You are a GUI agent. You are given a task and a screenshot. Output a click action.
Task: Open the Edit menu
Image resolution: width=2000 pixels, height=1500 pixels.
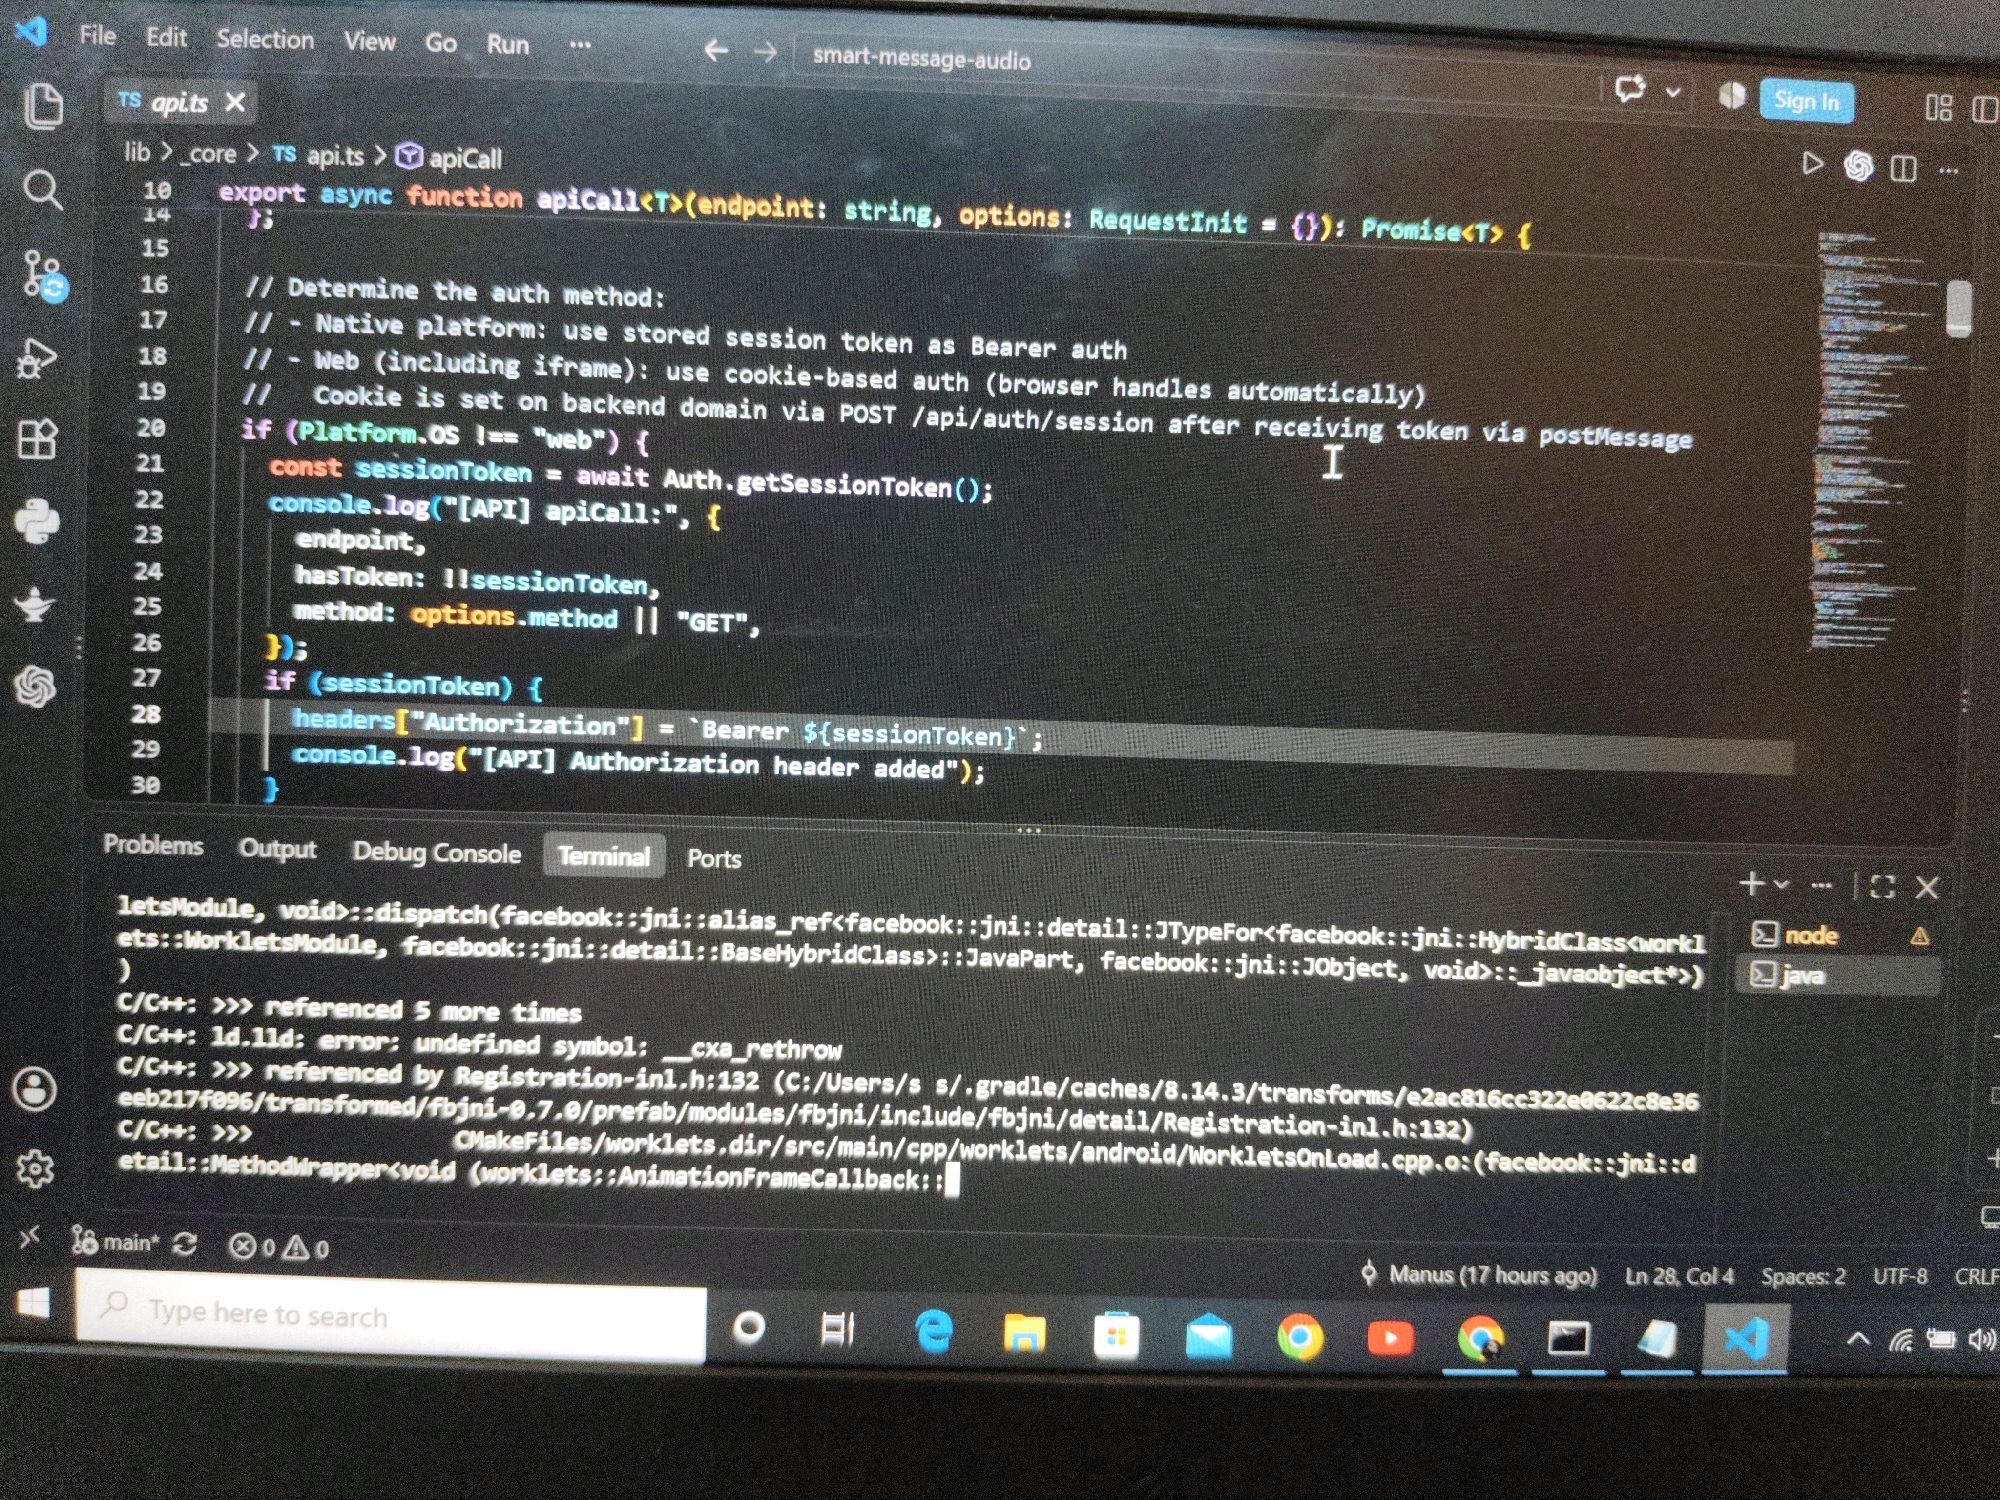coord(166,38)
